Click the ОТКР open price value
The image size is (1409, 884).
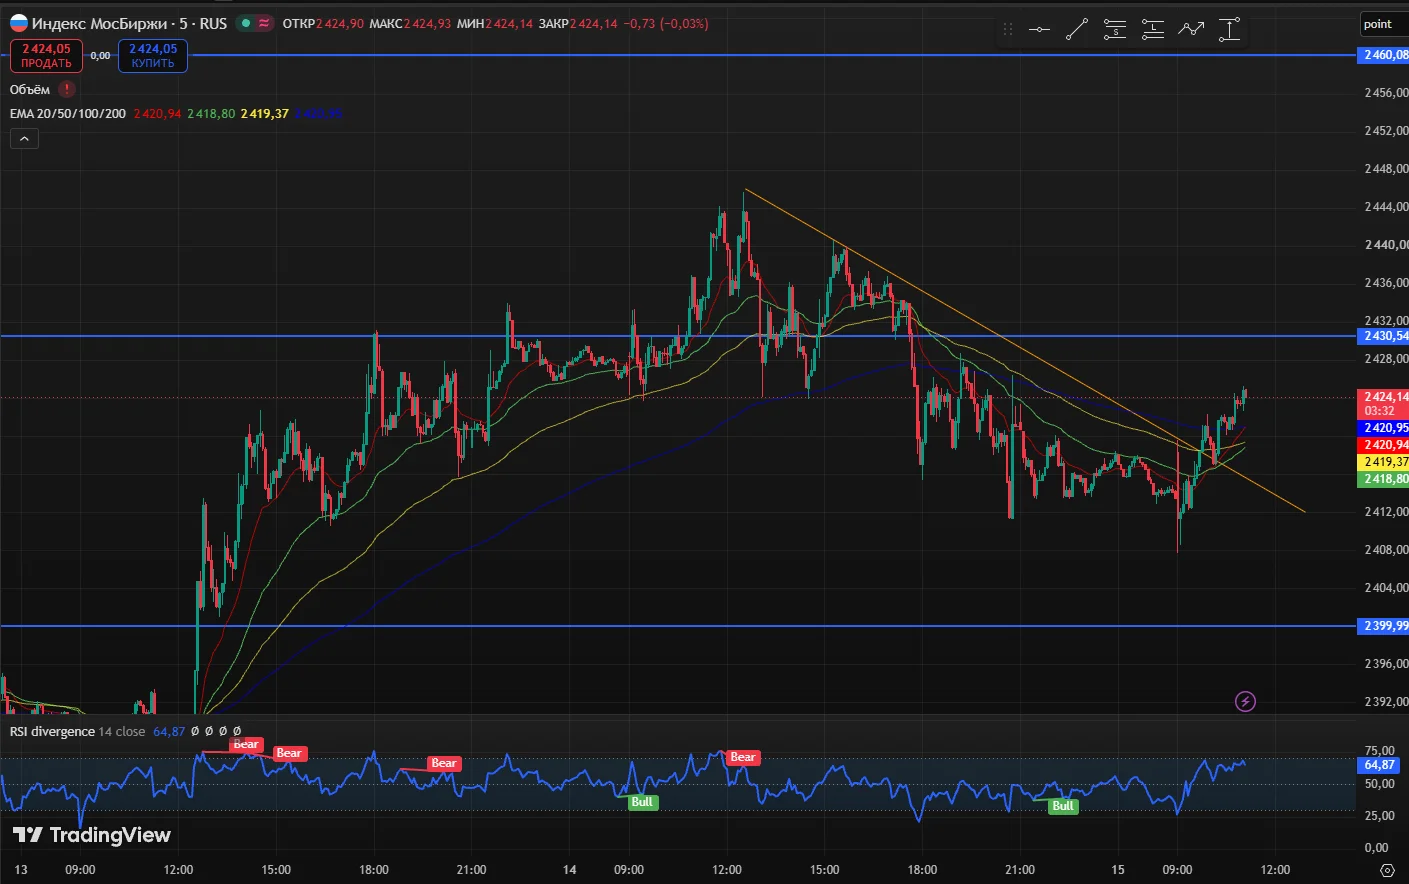click(340, 23)
